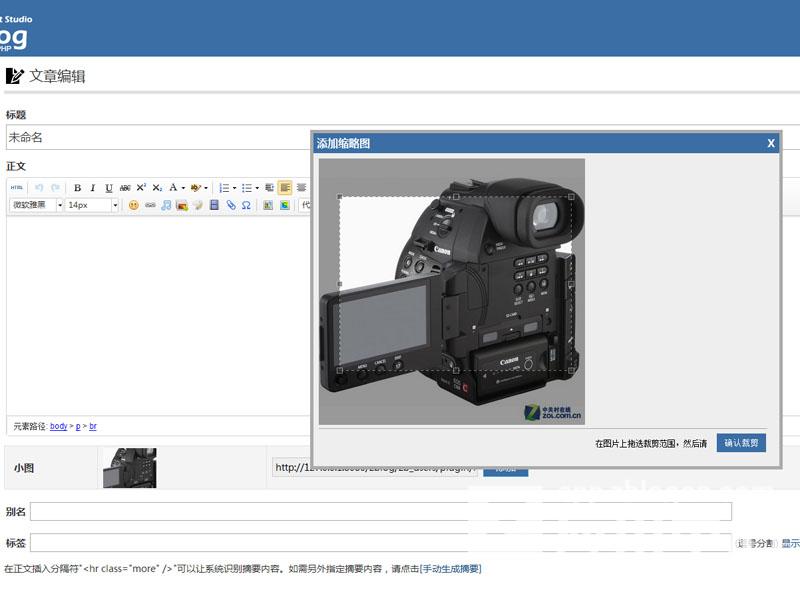800x592 pixels.
Task: Apply italic formatting in editor
Action: coord(93,187)
